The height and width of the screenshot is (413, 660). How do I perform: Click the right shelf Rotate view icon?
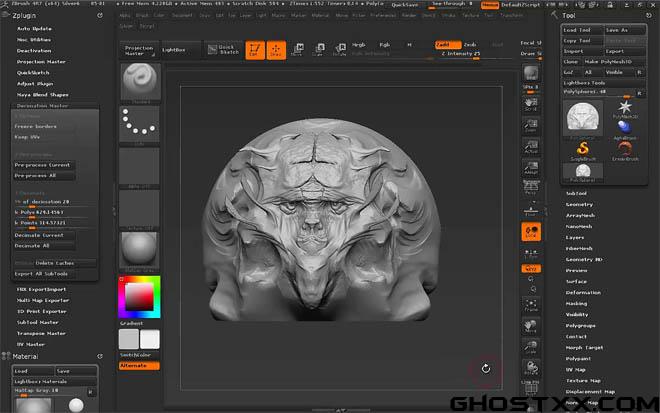(x=531, y=368)
